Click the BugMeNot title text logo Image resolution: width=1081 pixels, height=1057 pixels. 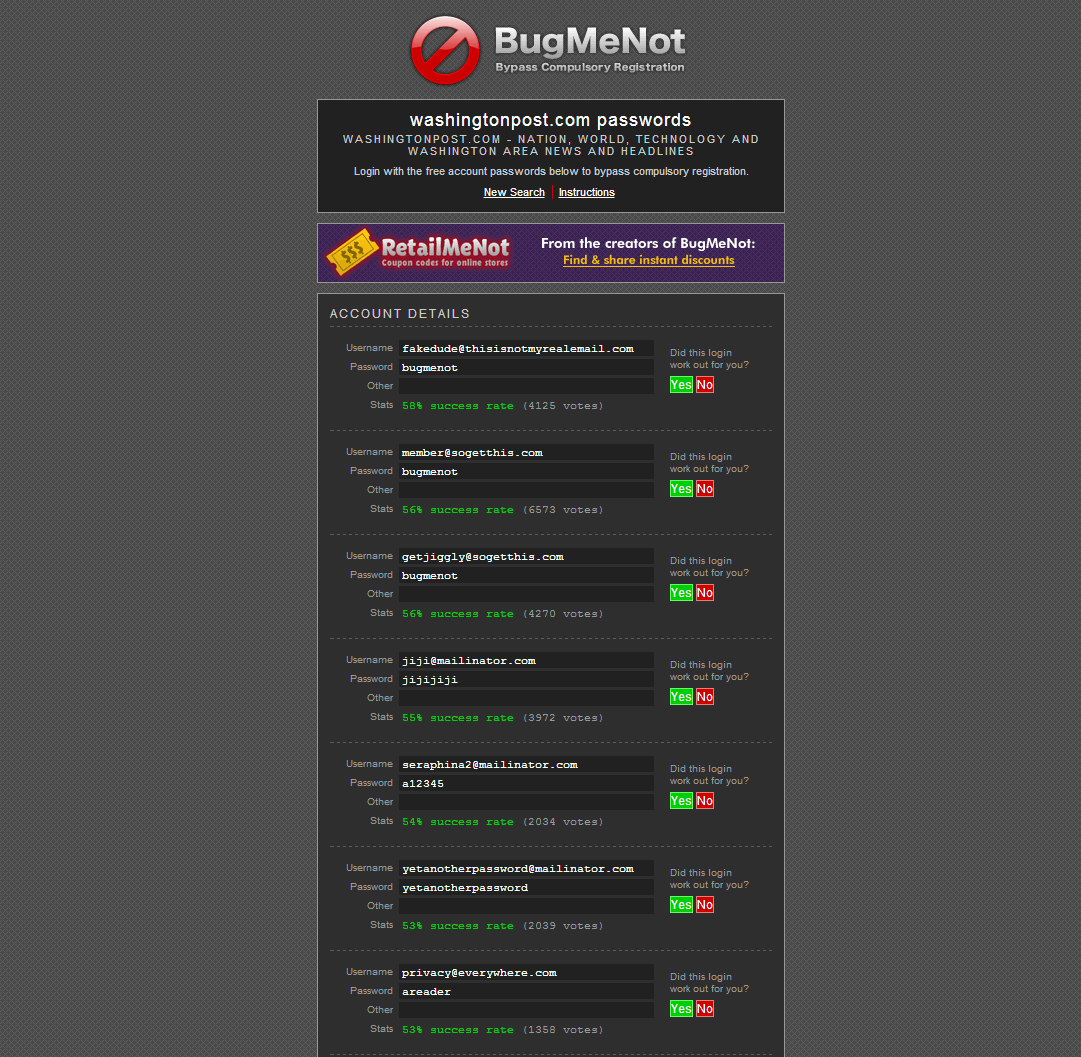coord(589,41)
